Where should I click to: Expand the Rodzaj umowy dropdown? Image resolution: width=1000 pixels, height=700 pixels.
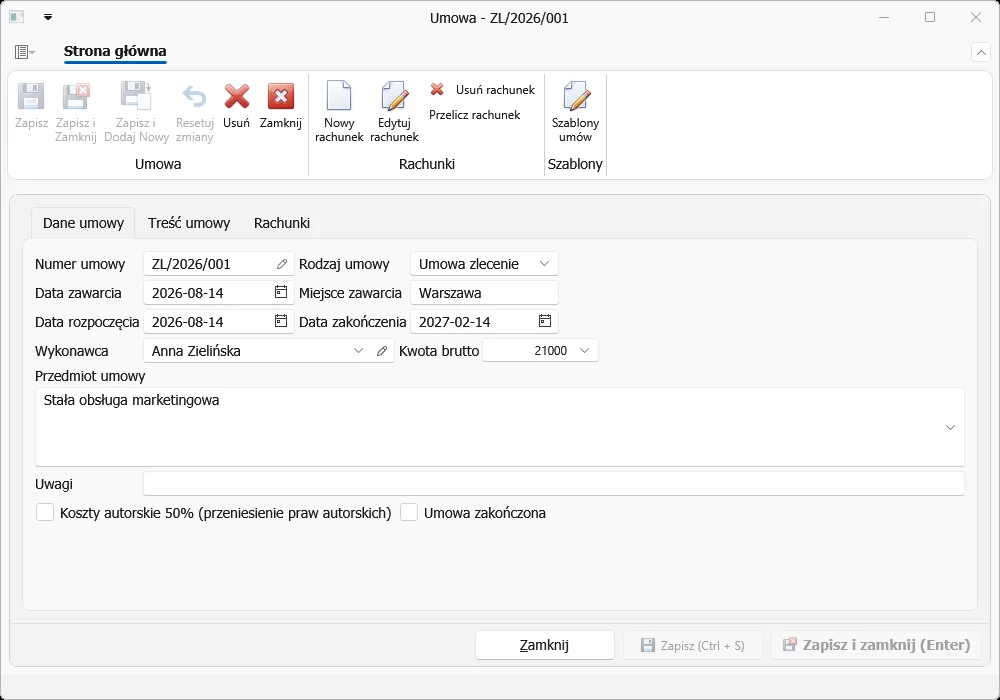point(544,264)
